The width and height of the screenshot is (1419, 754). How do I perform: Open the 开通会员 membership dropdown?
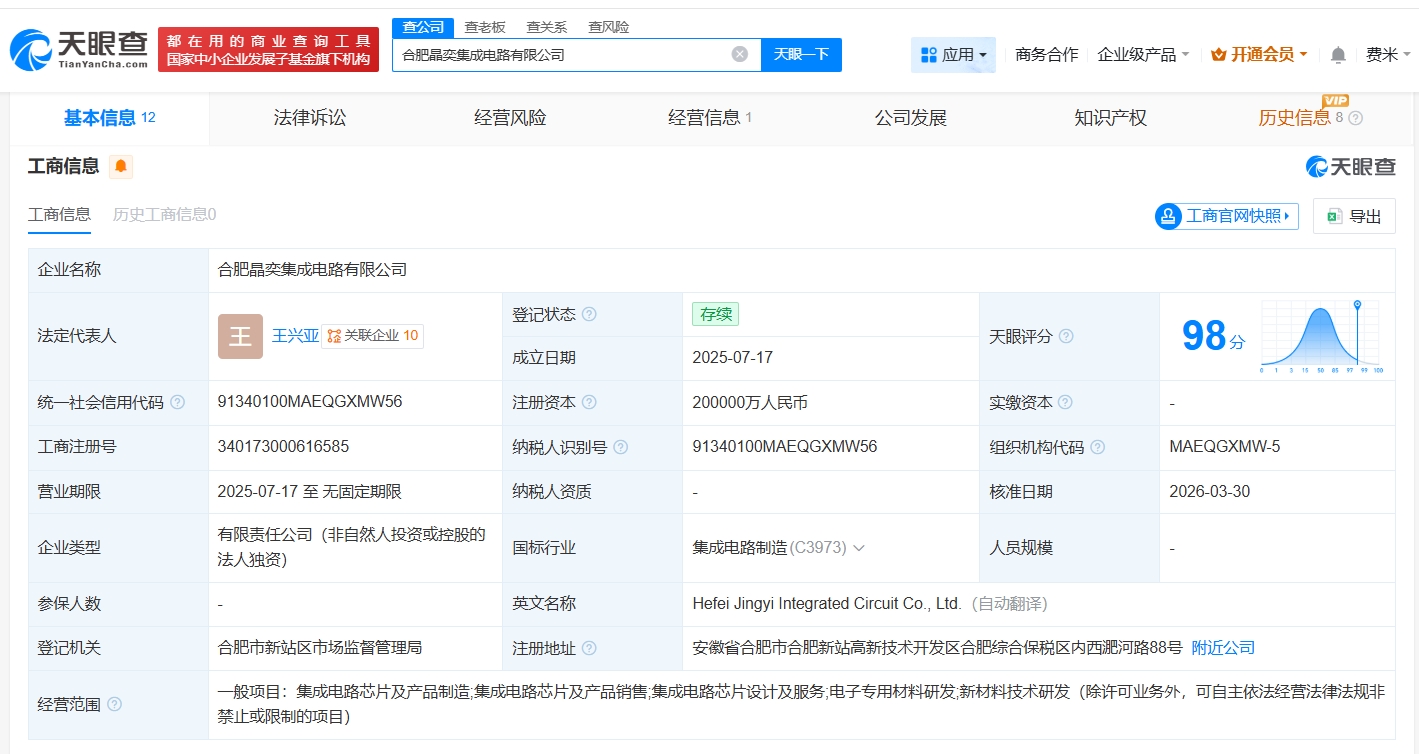tap(1259, 55)
